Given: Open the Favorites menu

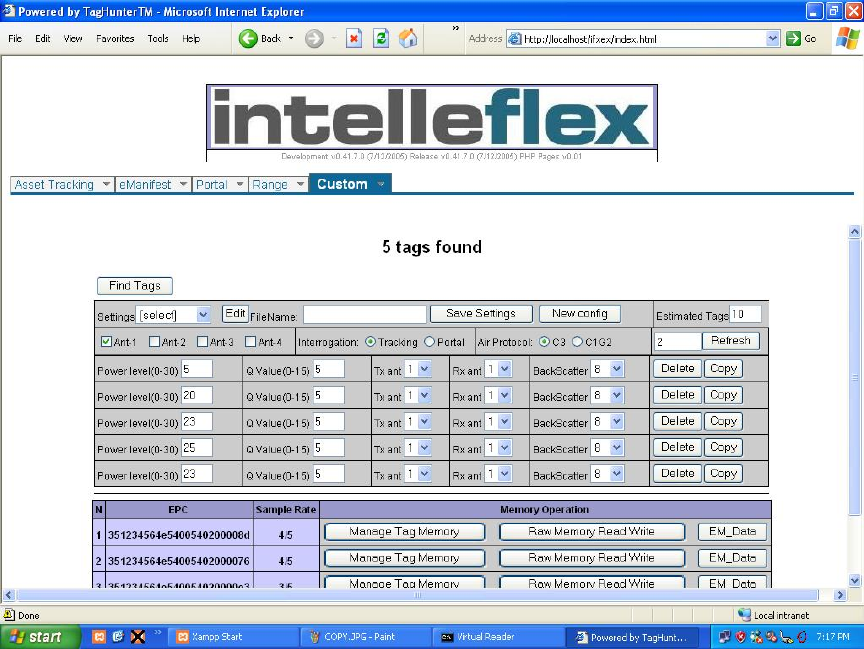Looking at the screenshot, I should [x=115, y=39].
